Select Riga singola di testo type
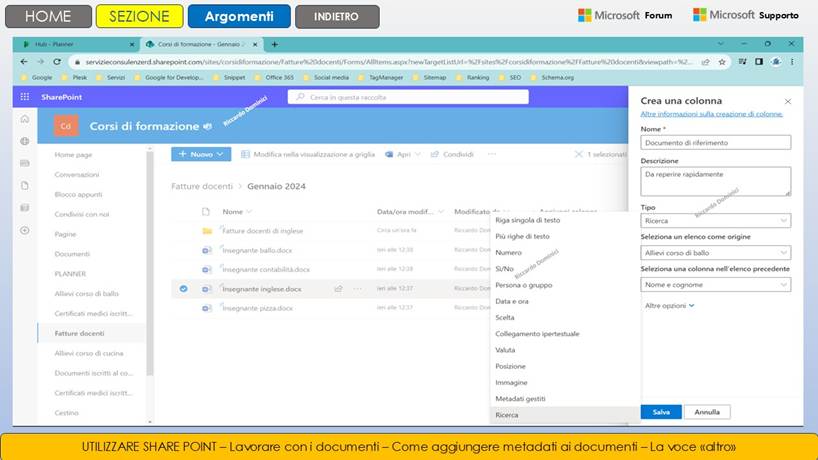Image resolution: width=818 pixels, height=460 pixels. [x=527, y=220]
